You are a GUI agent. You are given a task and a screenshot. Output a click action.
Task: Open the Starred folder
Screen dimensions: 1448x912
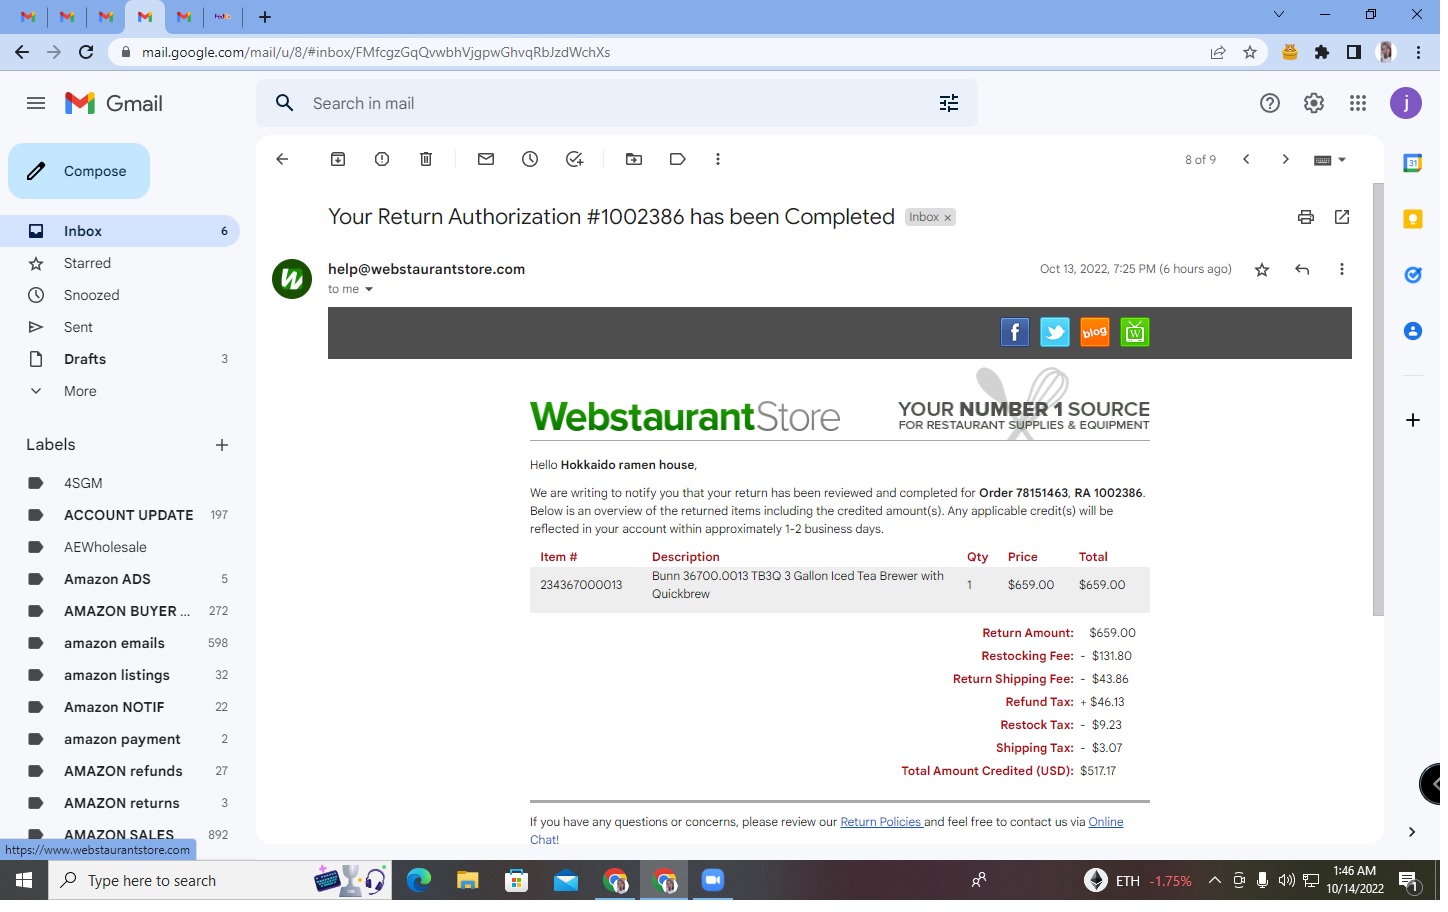[x=120, y=263]
